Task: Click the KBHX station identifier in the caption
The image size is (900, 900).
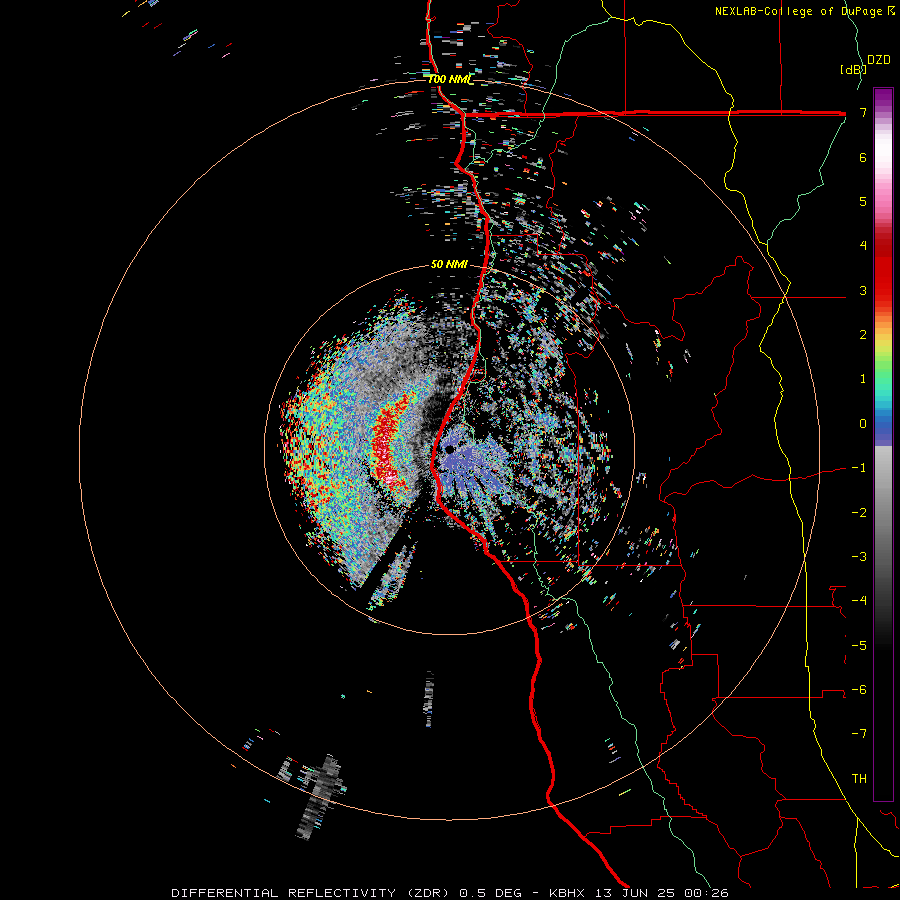Action: [567, 893]
